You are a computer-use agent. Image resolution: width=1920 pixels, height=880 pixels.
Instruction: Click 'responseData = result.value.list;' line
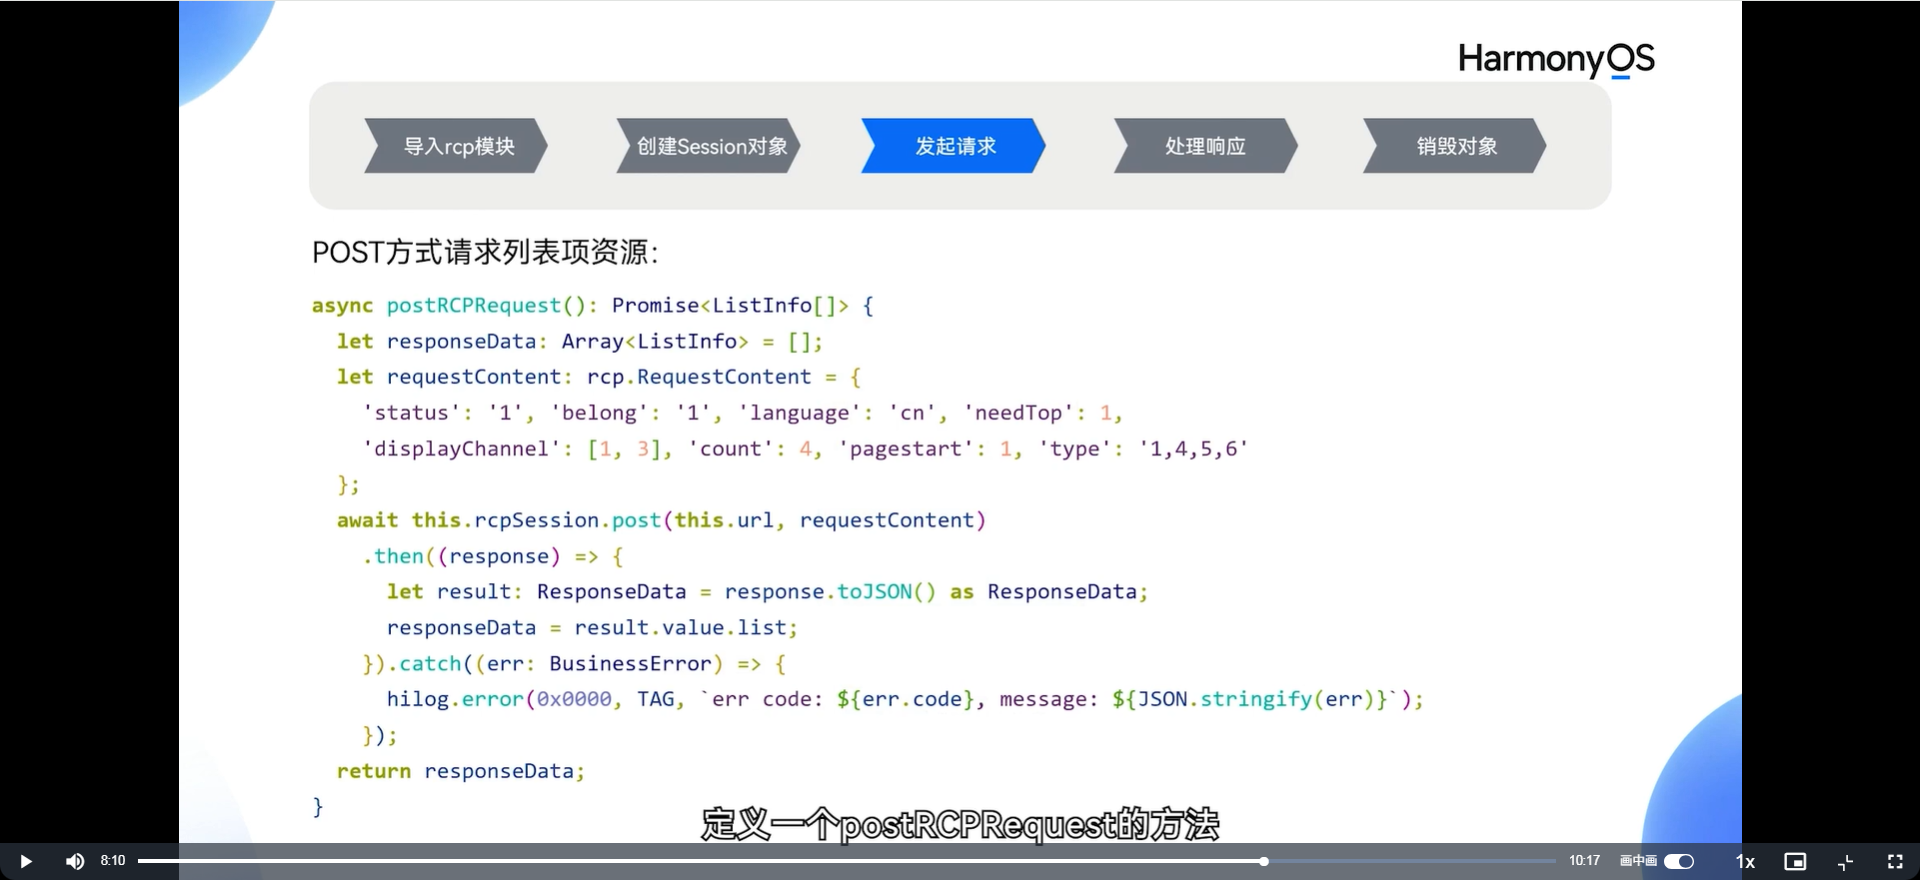tap(592, 627)
